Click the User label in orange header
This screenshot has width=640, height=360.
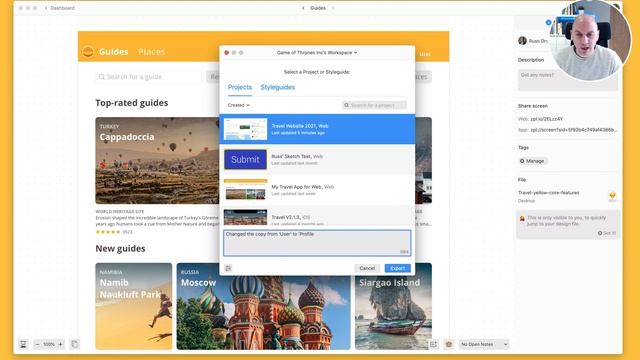click(x=425, y=54)
